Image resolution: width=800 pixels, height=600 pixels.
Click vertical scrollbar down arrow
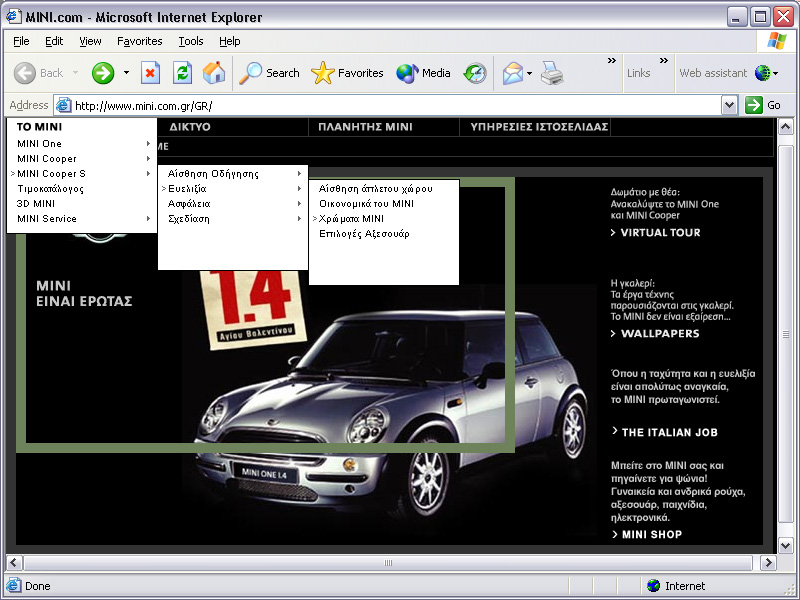786,545
